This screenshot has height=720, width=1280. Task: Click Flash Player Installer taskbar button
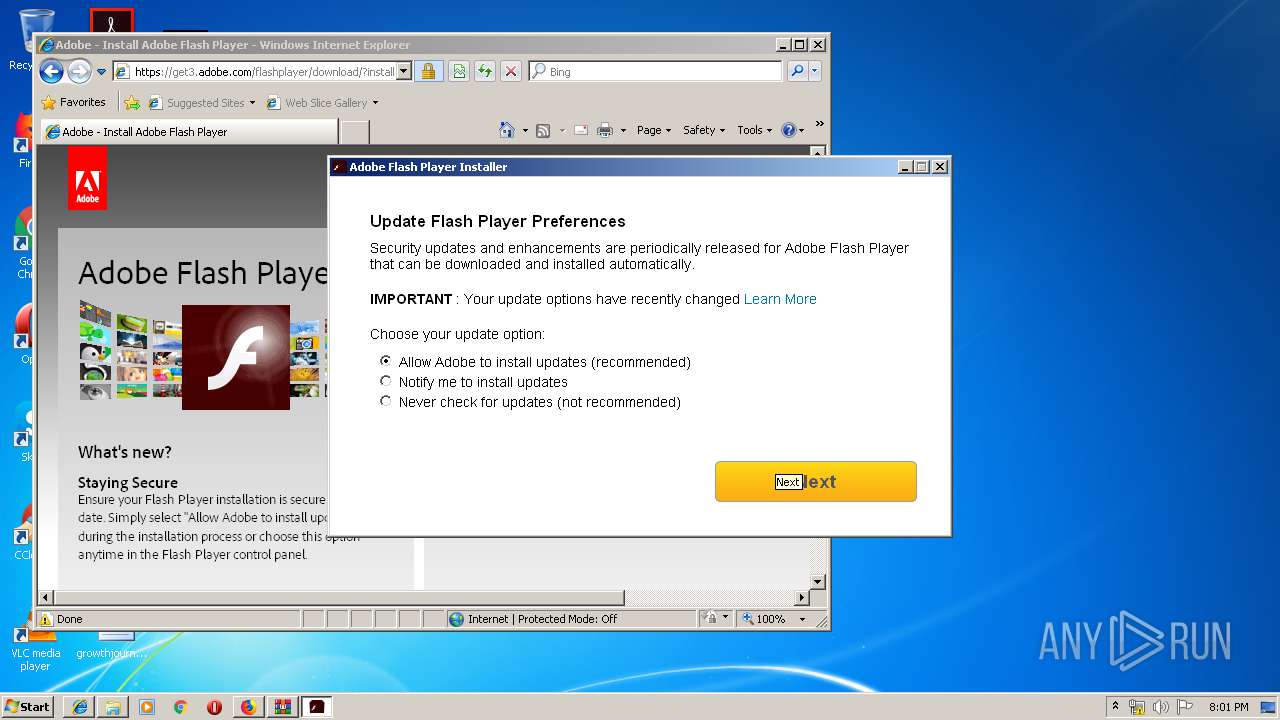point(317,707)
